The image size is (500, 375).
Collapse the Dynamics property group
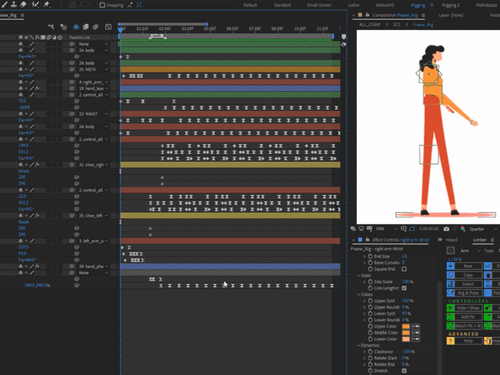click(x=359, y=345)
